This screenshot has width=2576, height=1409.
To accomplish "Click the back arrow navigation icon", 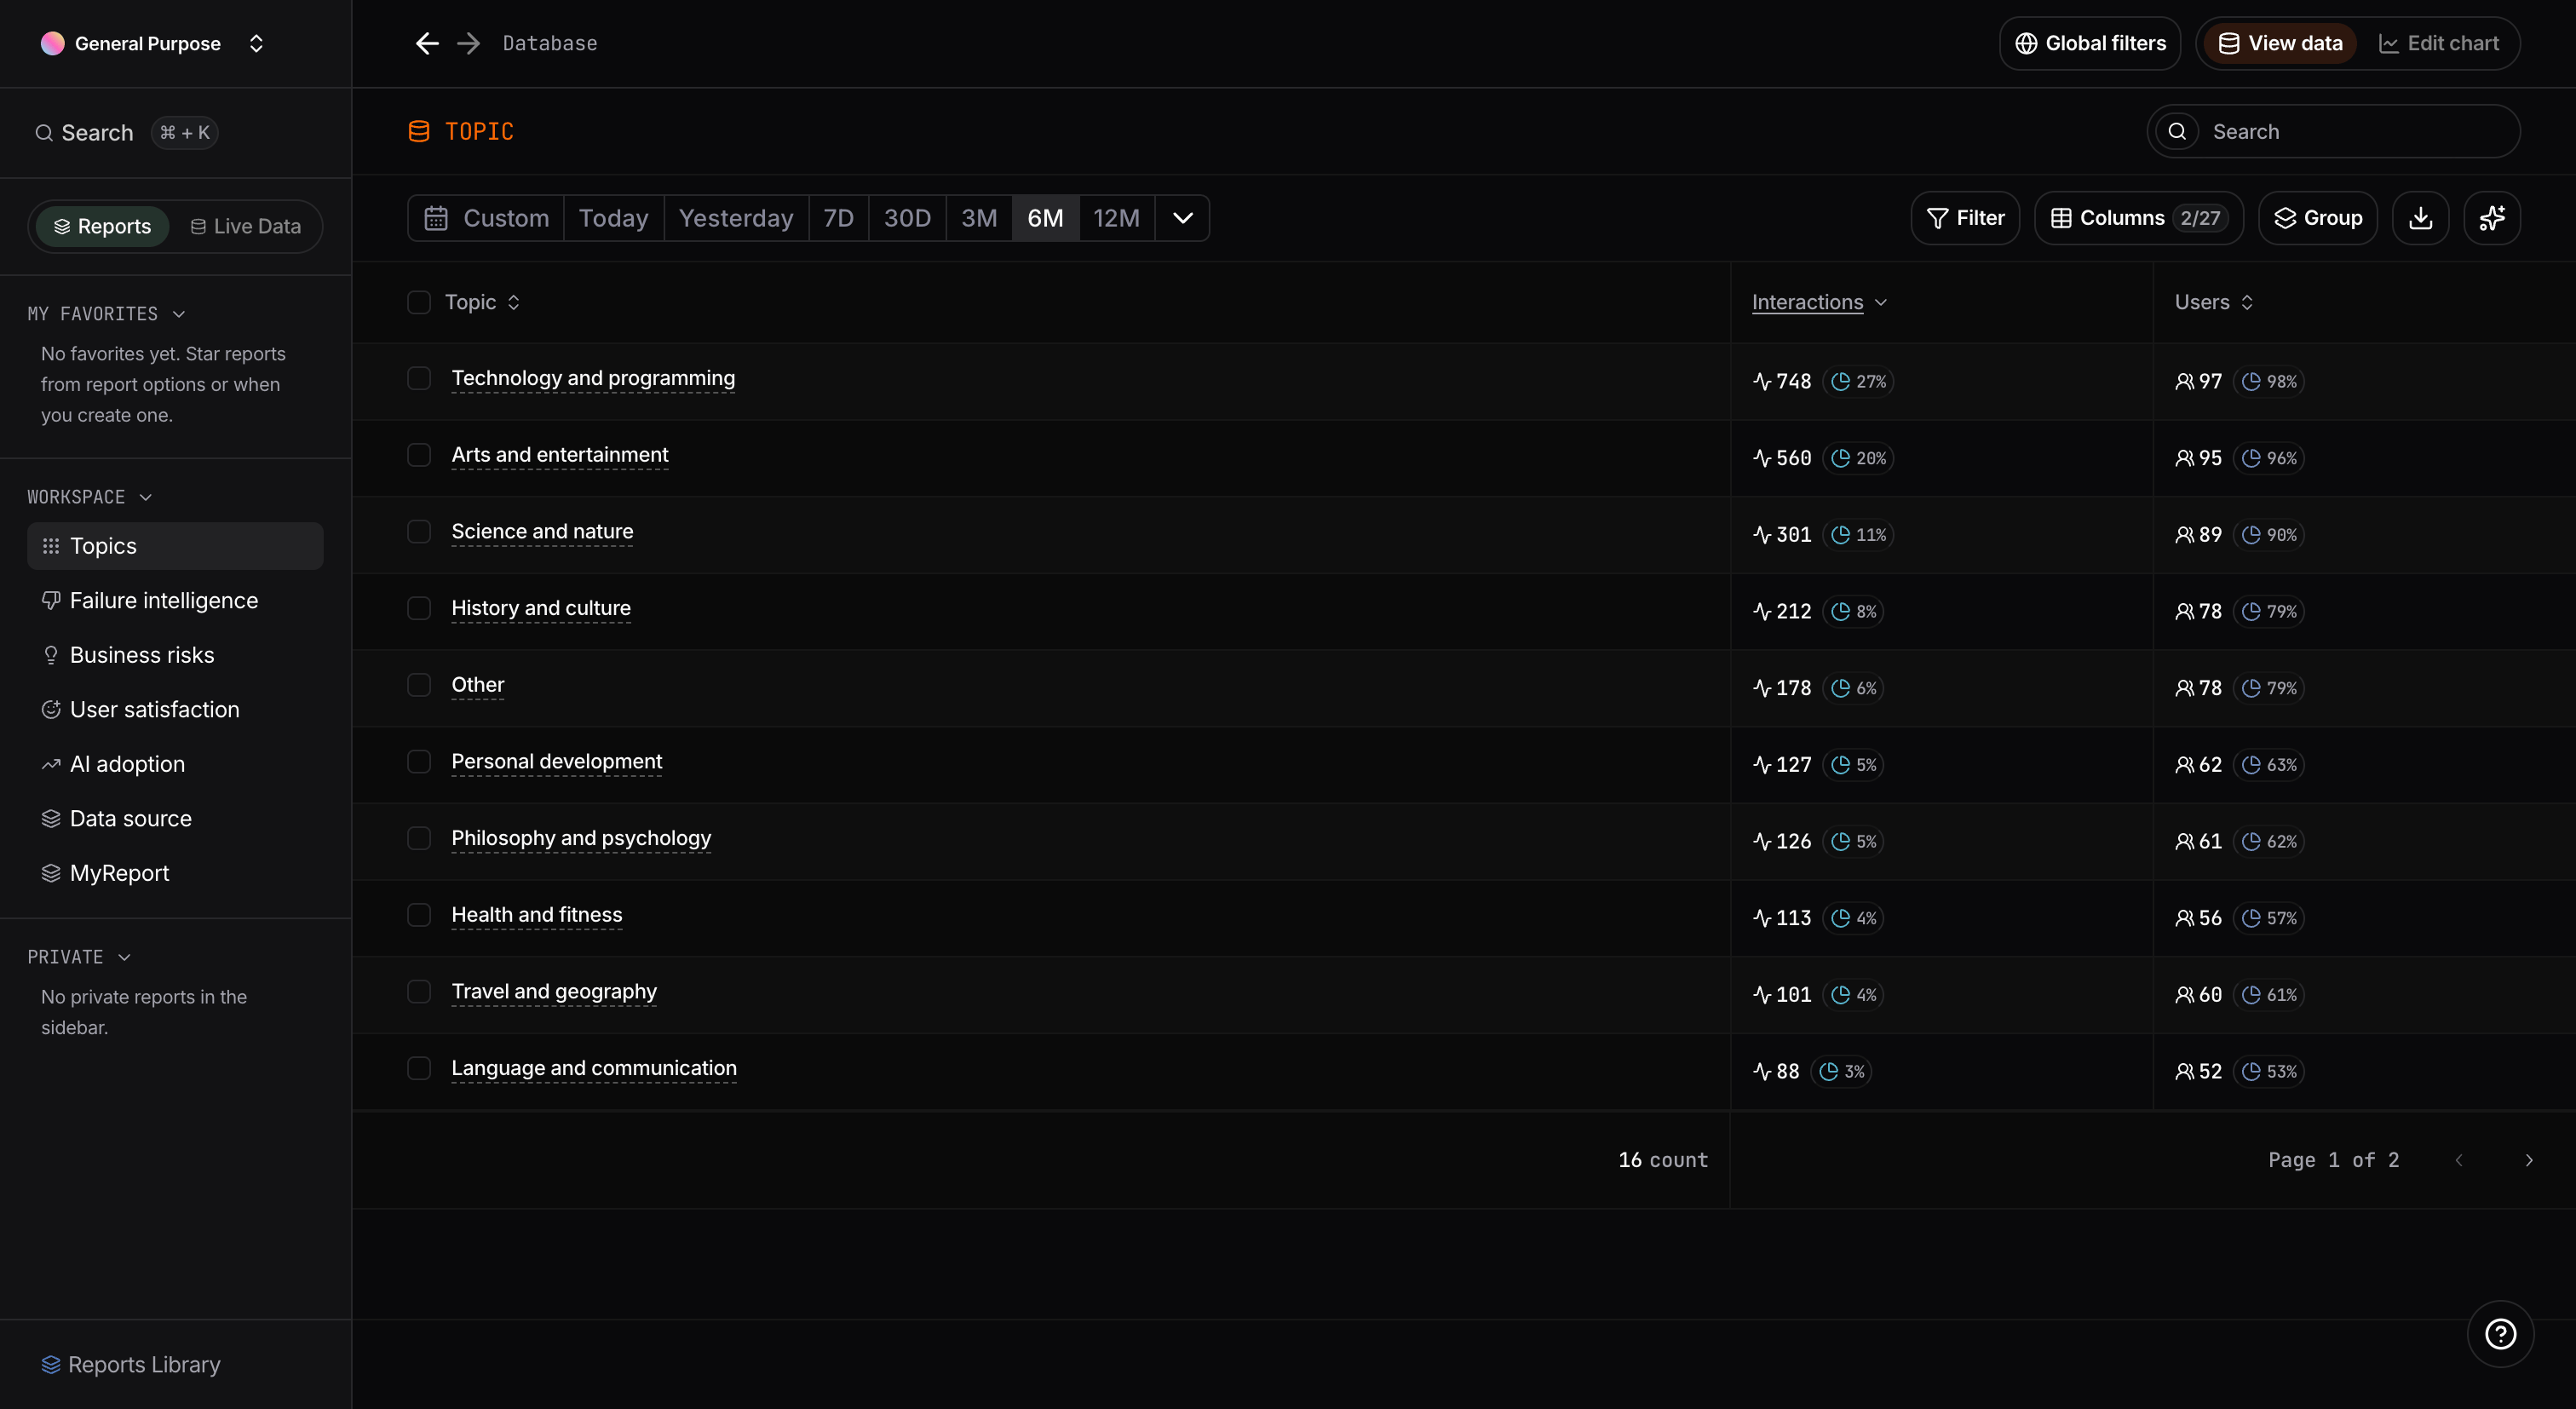I will coord(427,43).
